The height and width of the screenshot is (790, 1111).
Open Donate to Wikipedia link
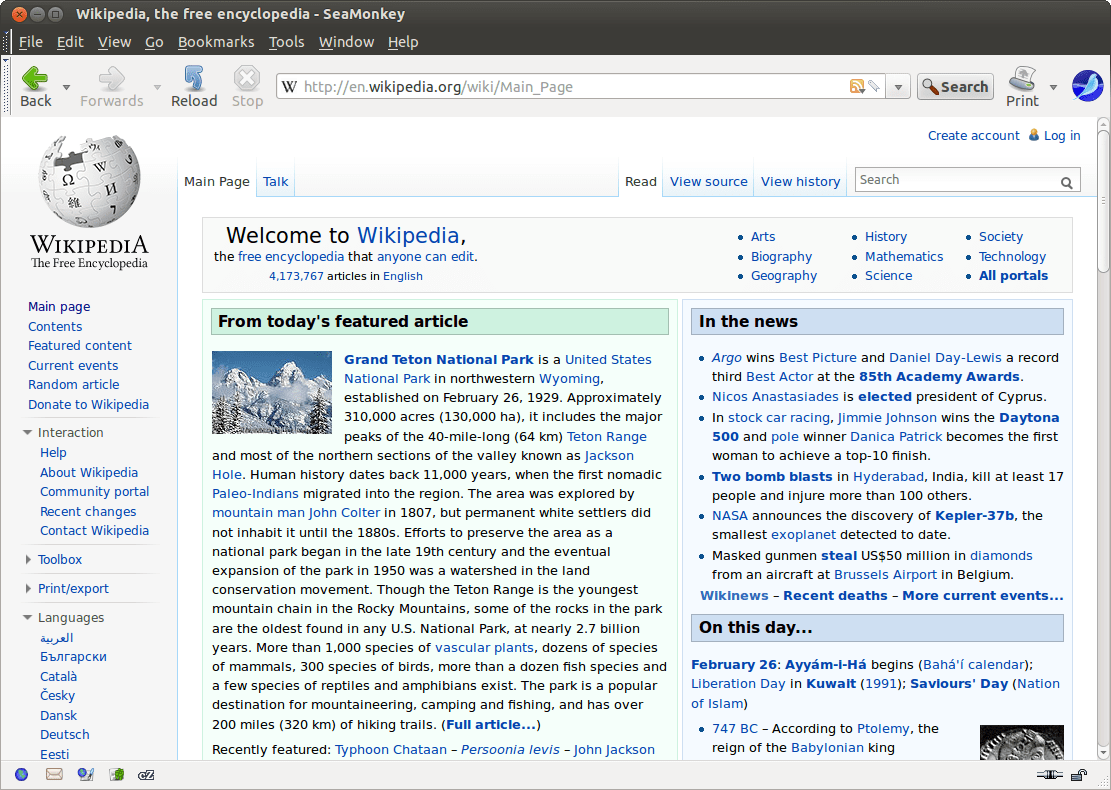point(89,405)
